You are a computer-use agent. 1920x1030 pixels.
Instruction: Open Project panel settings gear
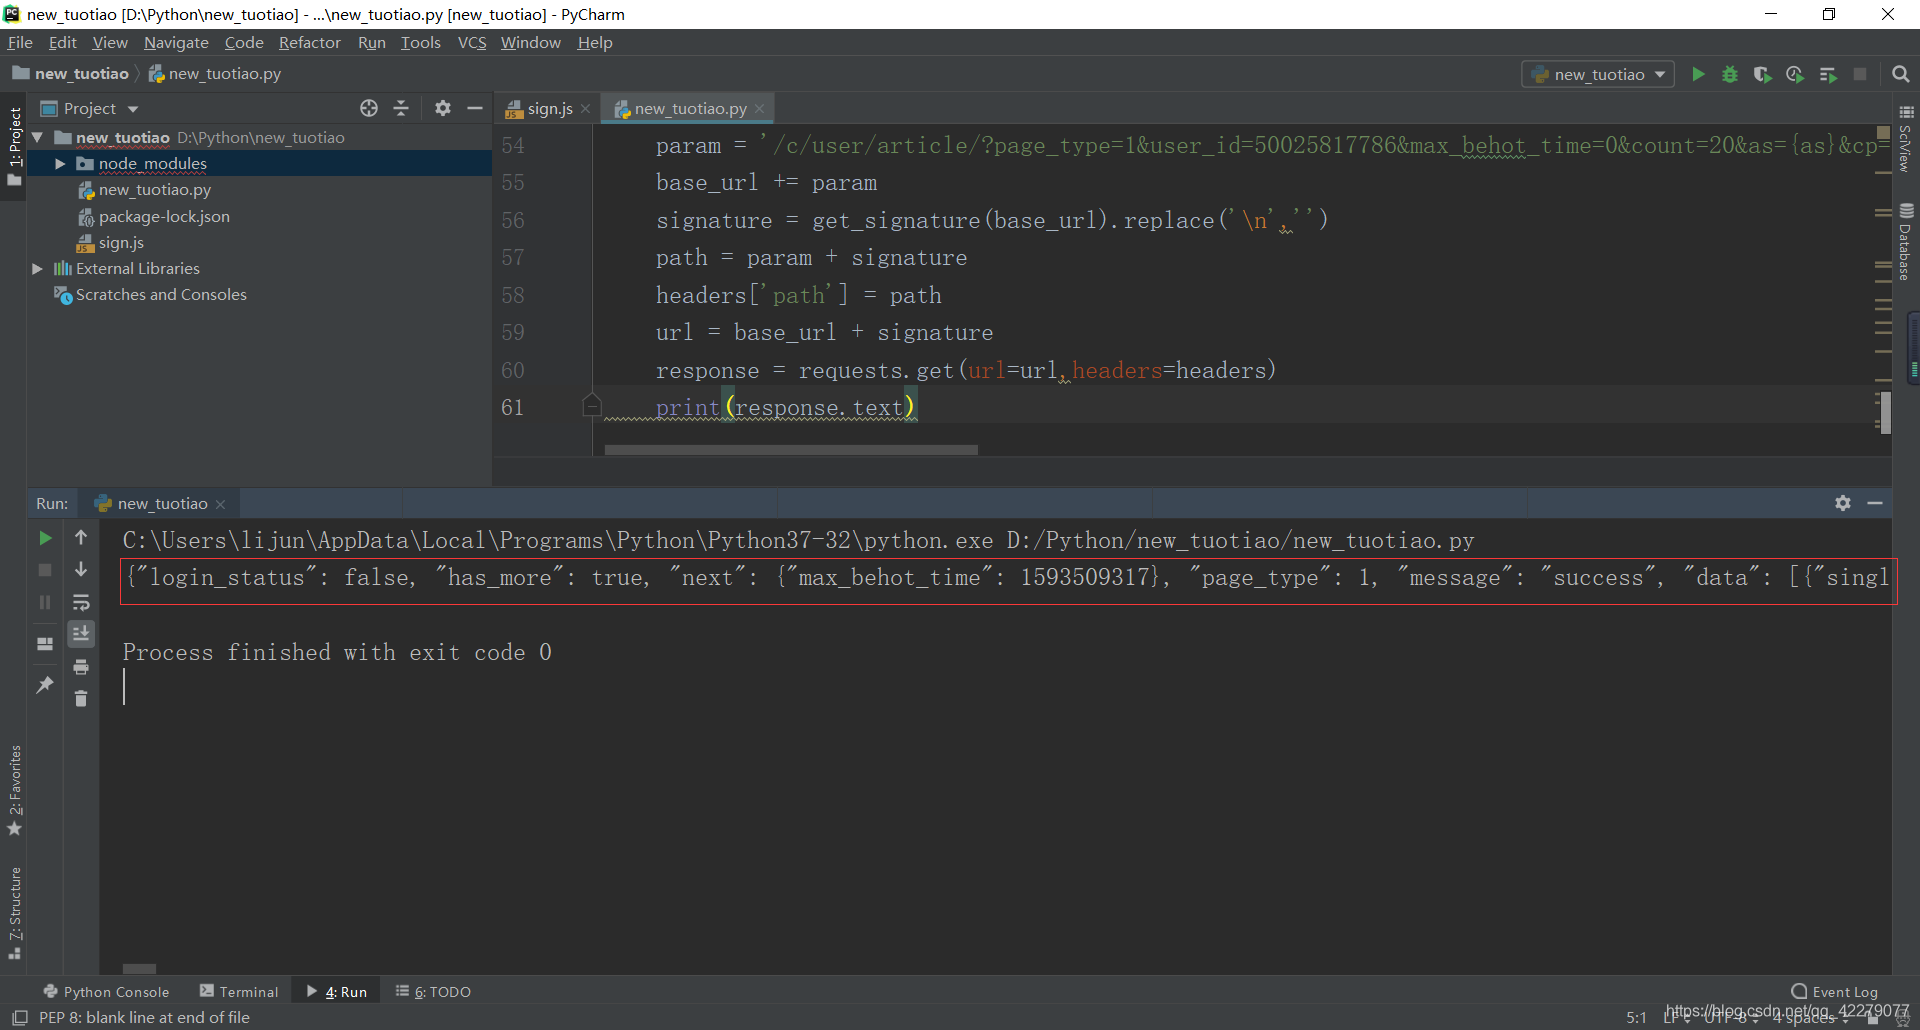pos(443,108)
